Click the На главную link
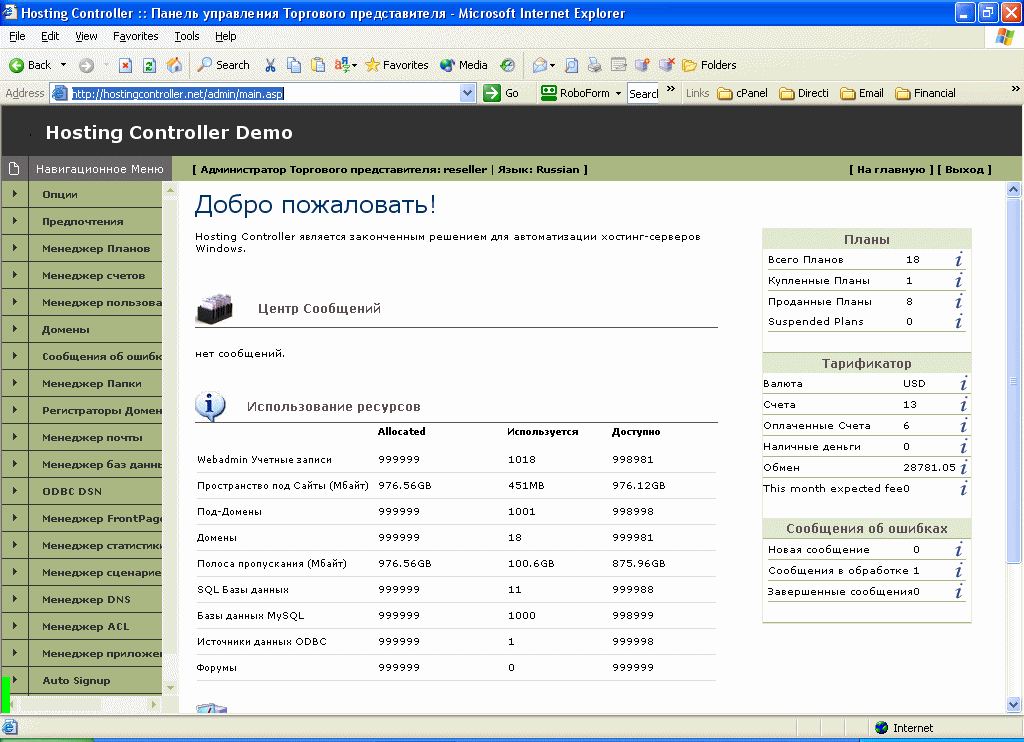 pyautogui.click(x=891, y=169)
